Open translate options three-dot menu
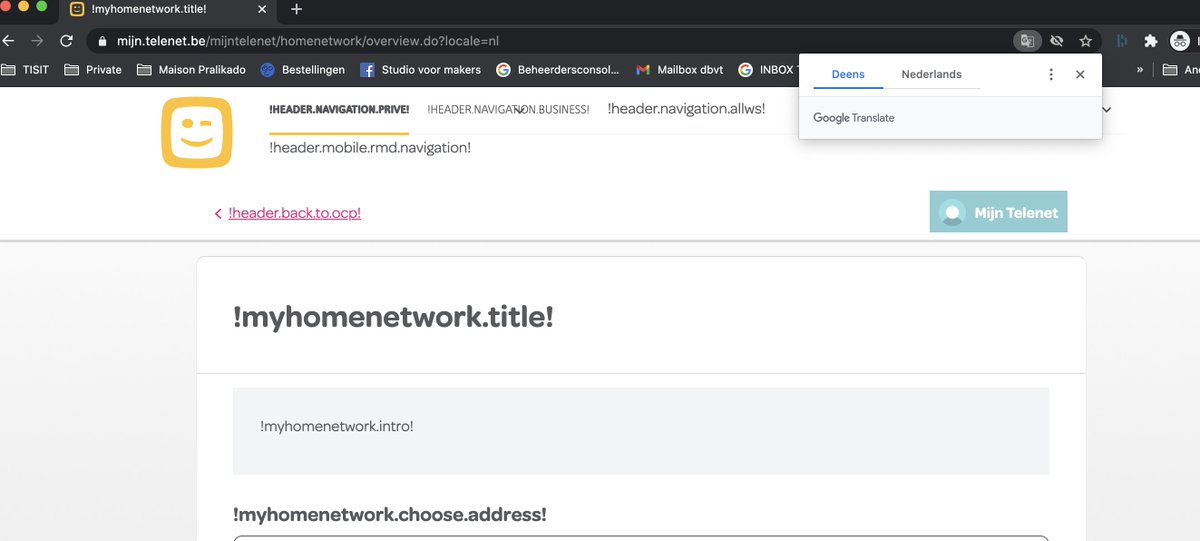Screen dimensions: 1200x541 point(1051,74)
